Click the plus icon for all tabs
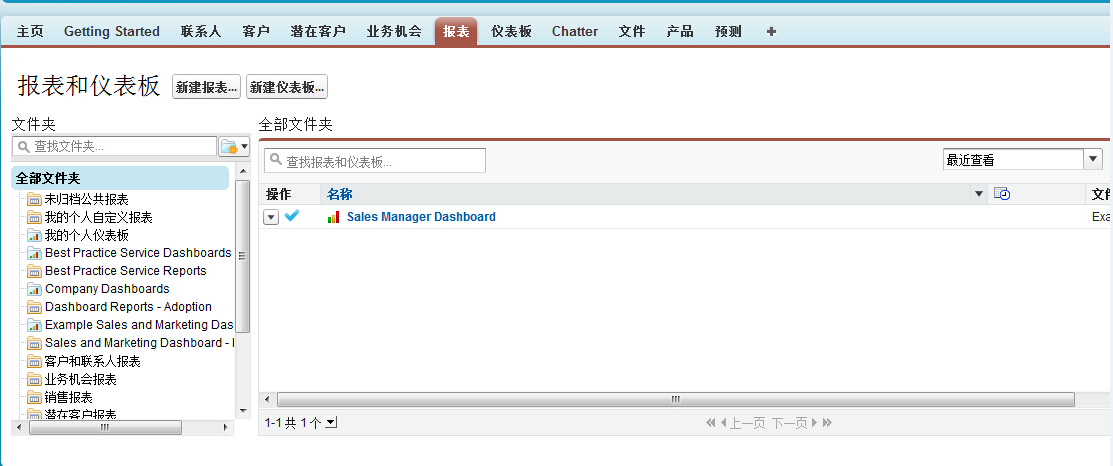 point(771,31)
